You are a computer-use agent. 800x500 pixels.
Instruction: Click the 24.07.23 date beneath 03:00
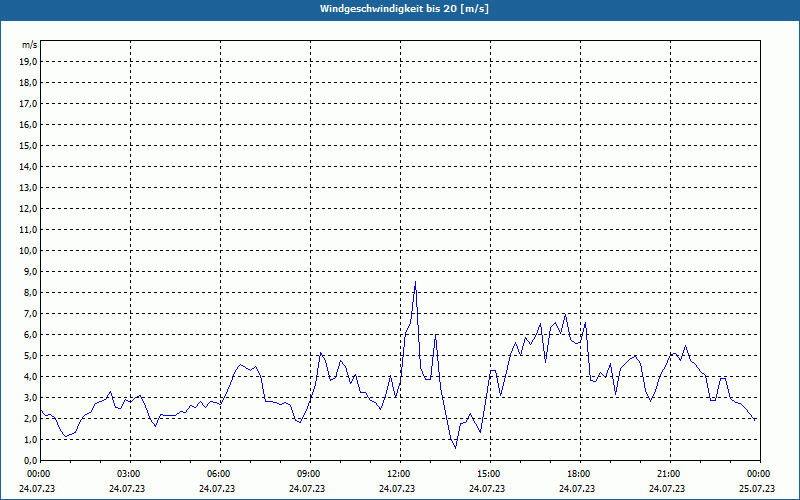(127, 489)
